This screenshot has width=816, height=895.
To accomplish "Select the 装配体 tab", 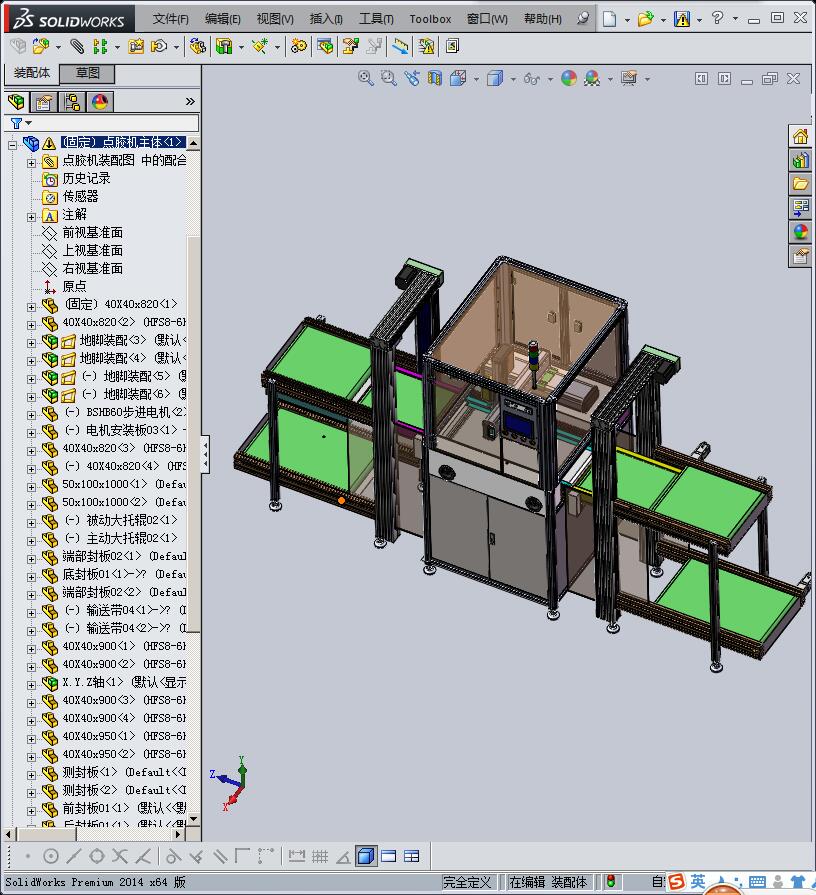I will tap(32, 73).
